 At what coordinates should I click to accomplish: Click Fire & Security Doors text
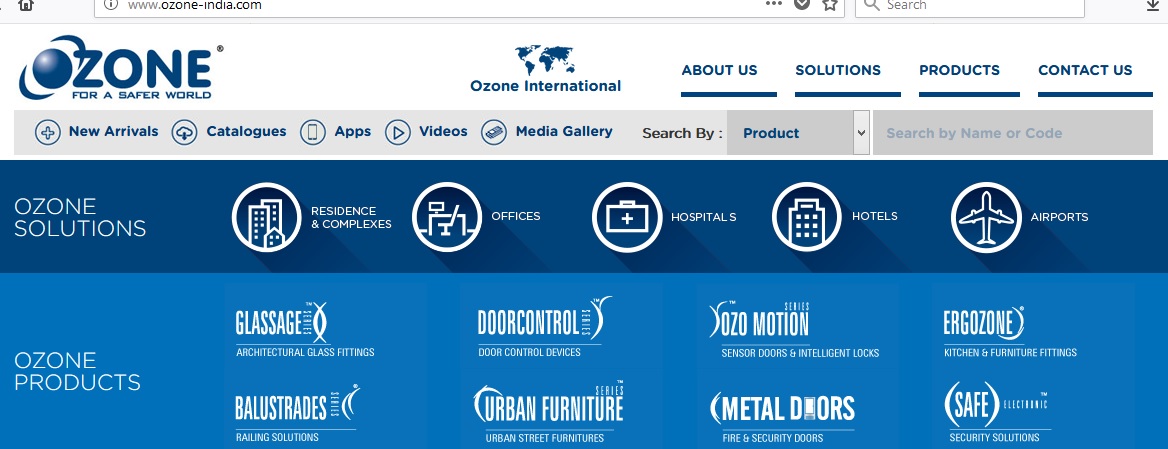pos(772,438)
